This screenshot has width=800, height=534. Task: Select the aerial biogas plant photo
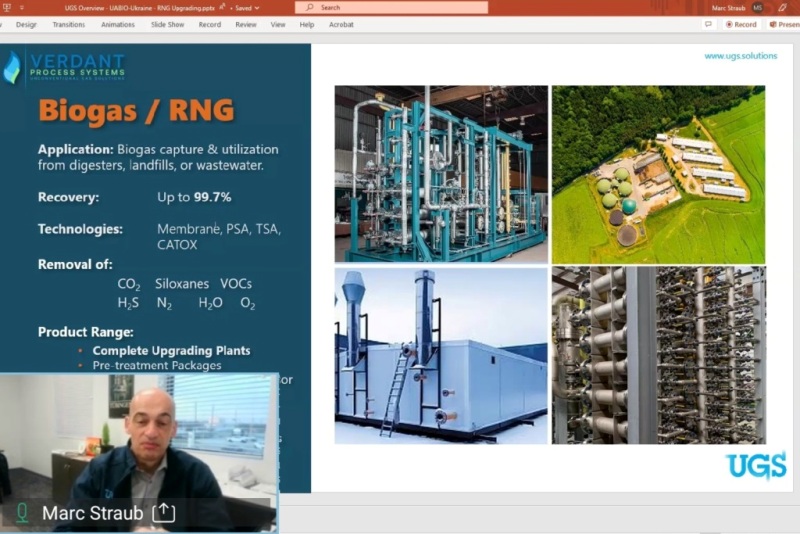(x=658, y=174)
